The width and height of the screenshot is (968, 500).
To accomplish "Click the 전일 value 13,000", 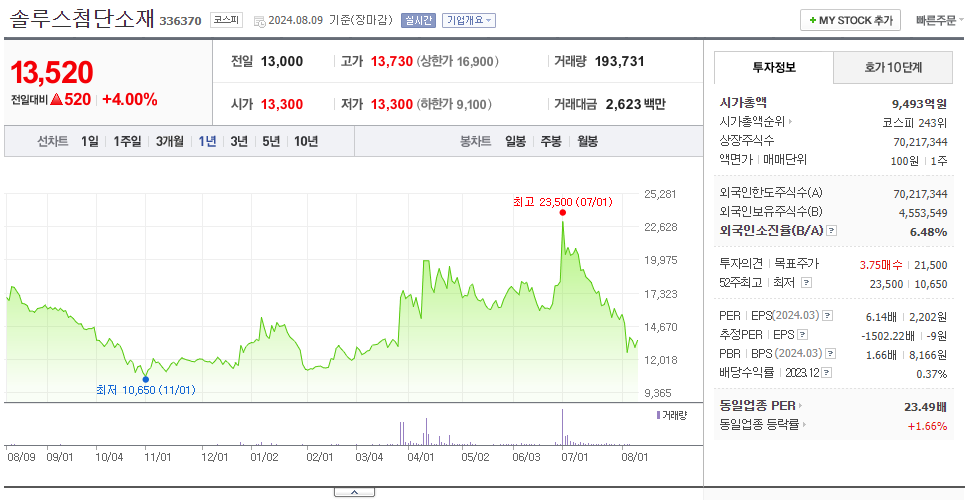I will [282, 61].
